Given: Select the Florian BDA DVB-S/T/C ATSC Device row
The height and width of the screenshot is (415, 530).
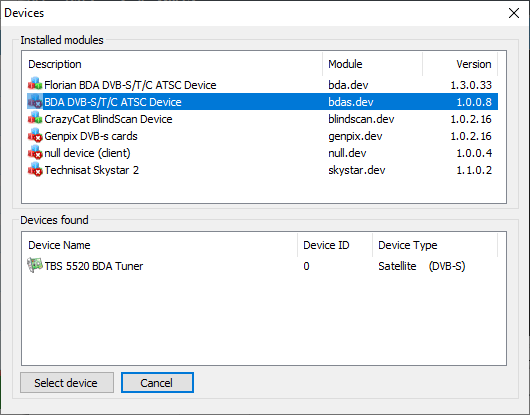Looking at the screenshot, I should 262,84.
